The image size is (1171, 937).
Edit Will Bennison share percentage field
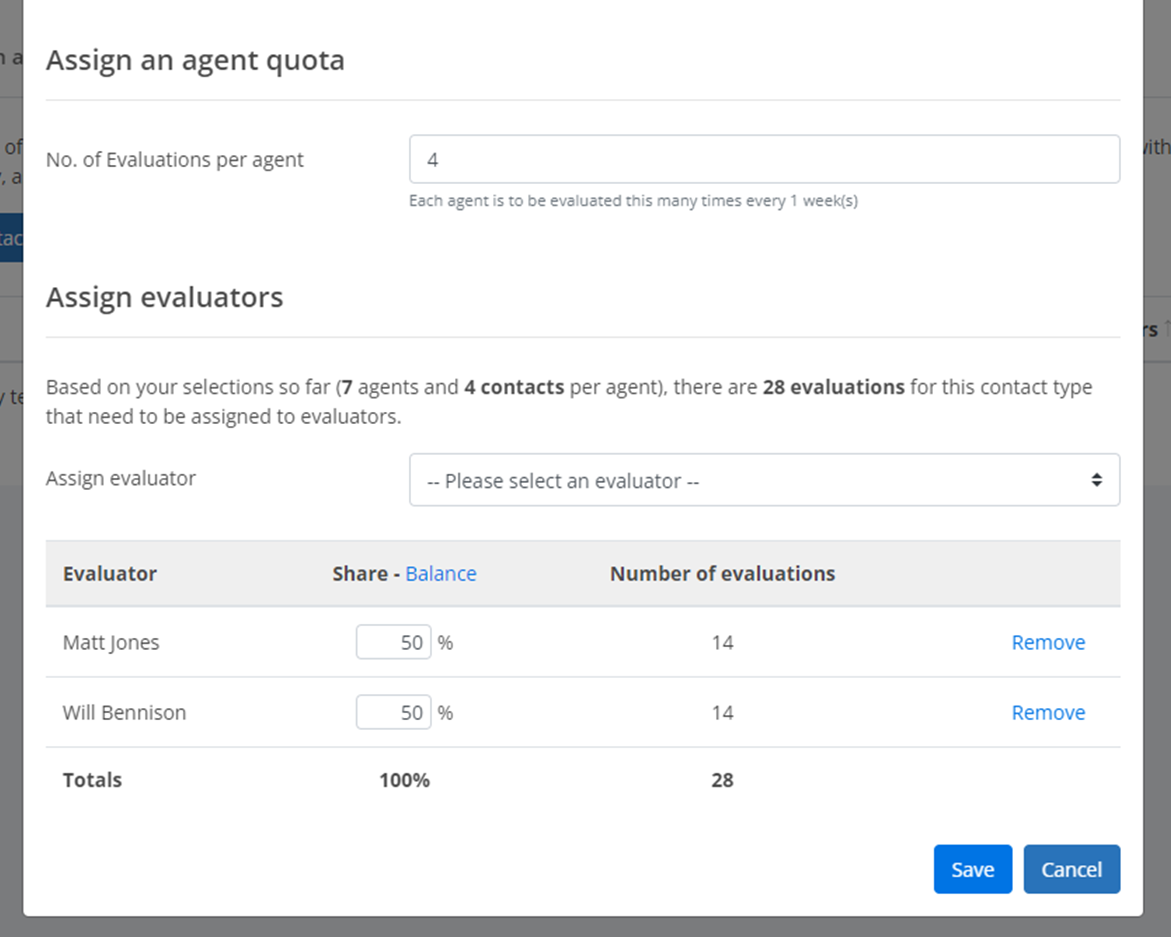(x=394, y=712)
